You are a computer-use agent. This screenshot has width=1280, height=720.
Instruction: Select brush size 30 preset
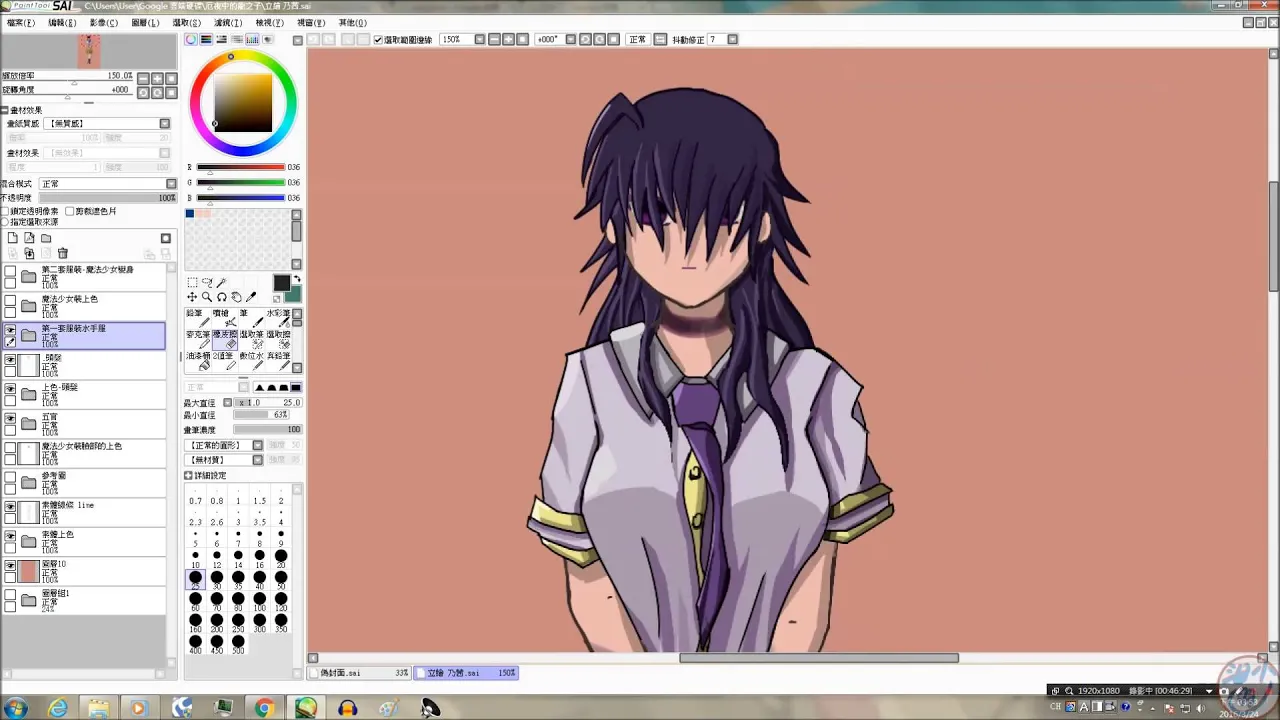(217, 578)
